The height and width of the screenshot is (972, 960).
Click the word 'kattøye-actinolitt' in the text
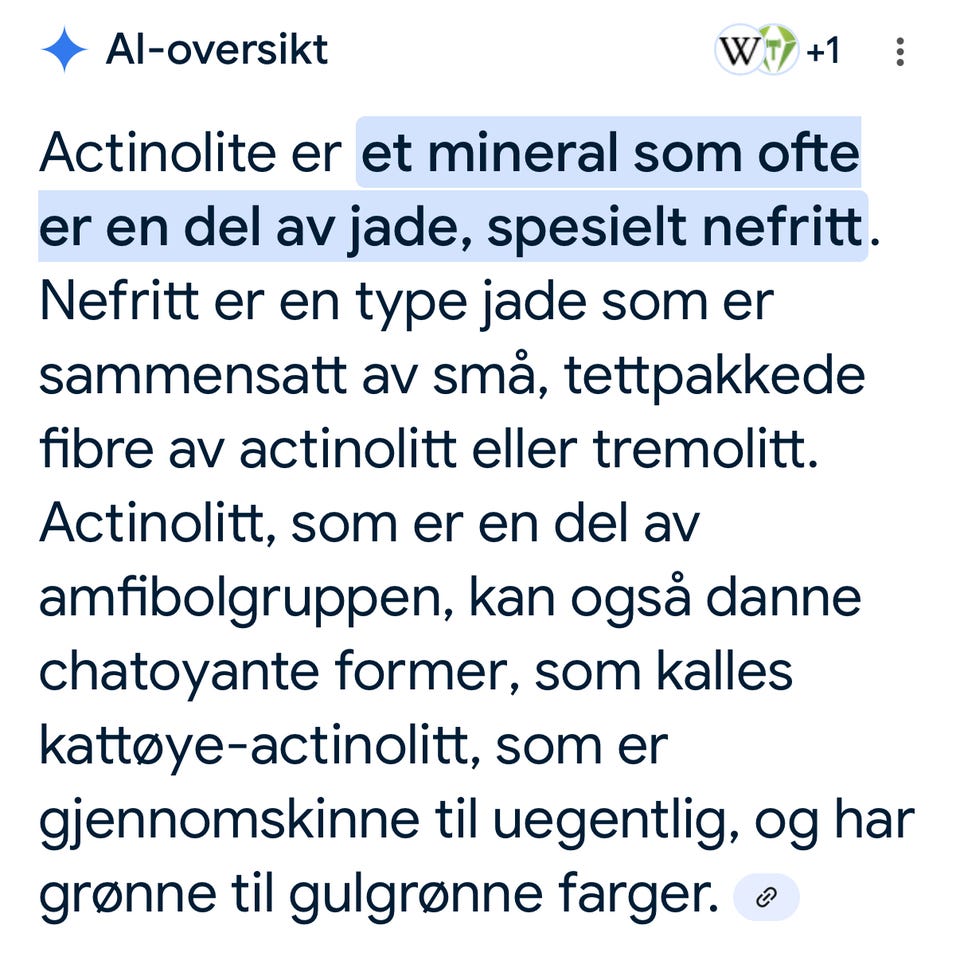click(x=254, y=747)
